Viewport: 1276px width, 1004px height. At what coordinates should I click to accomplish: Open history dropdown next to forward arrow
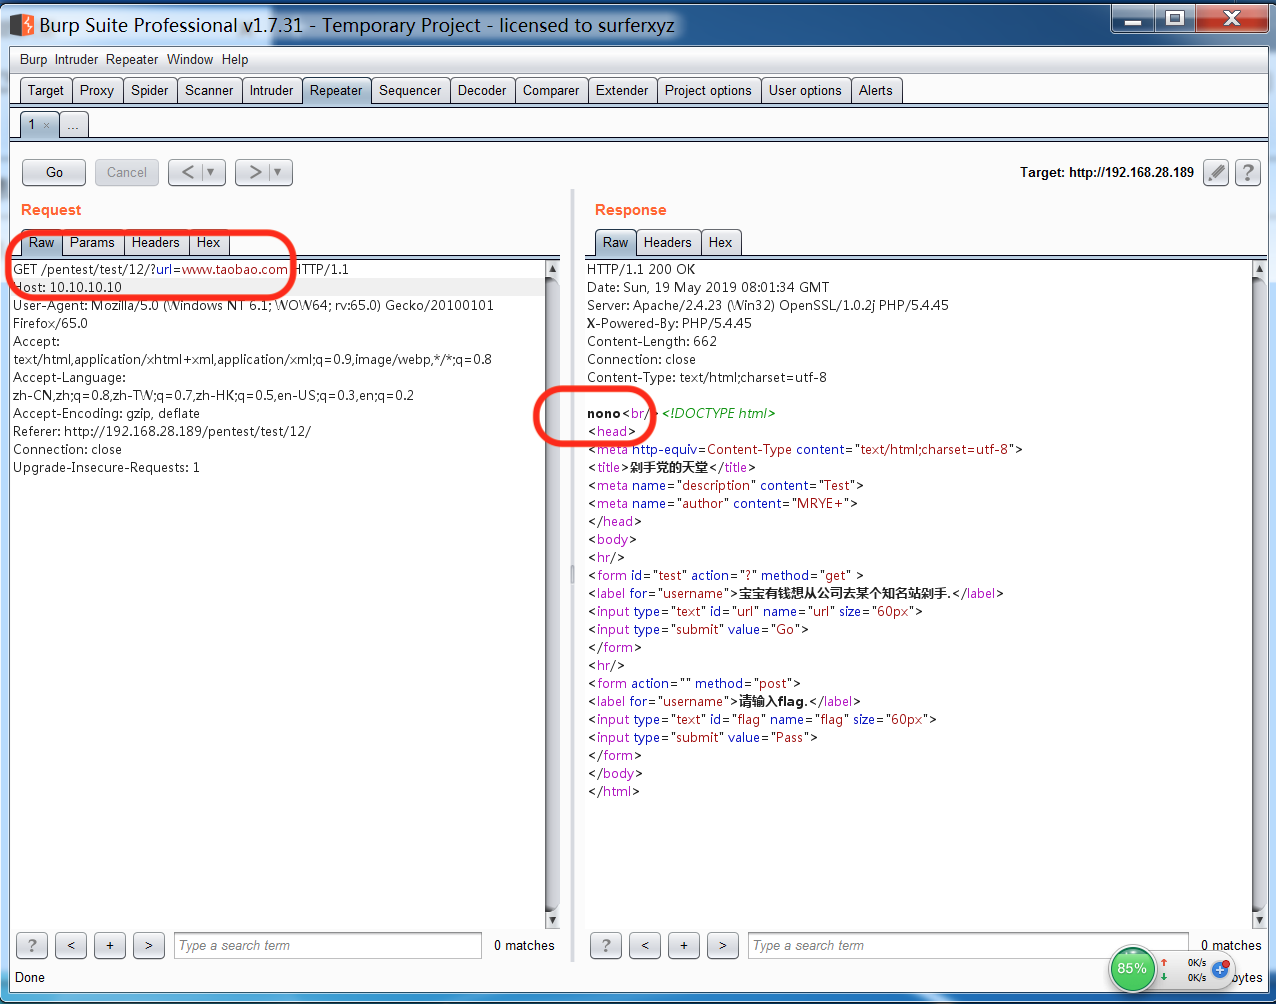pyautogui.click(x=278, y=172)
